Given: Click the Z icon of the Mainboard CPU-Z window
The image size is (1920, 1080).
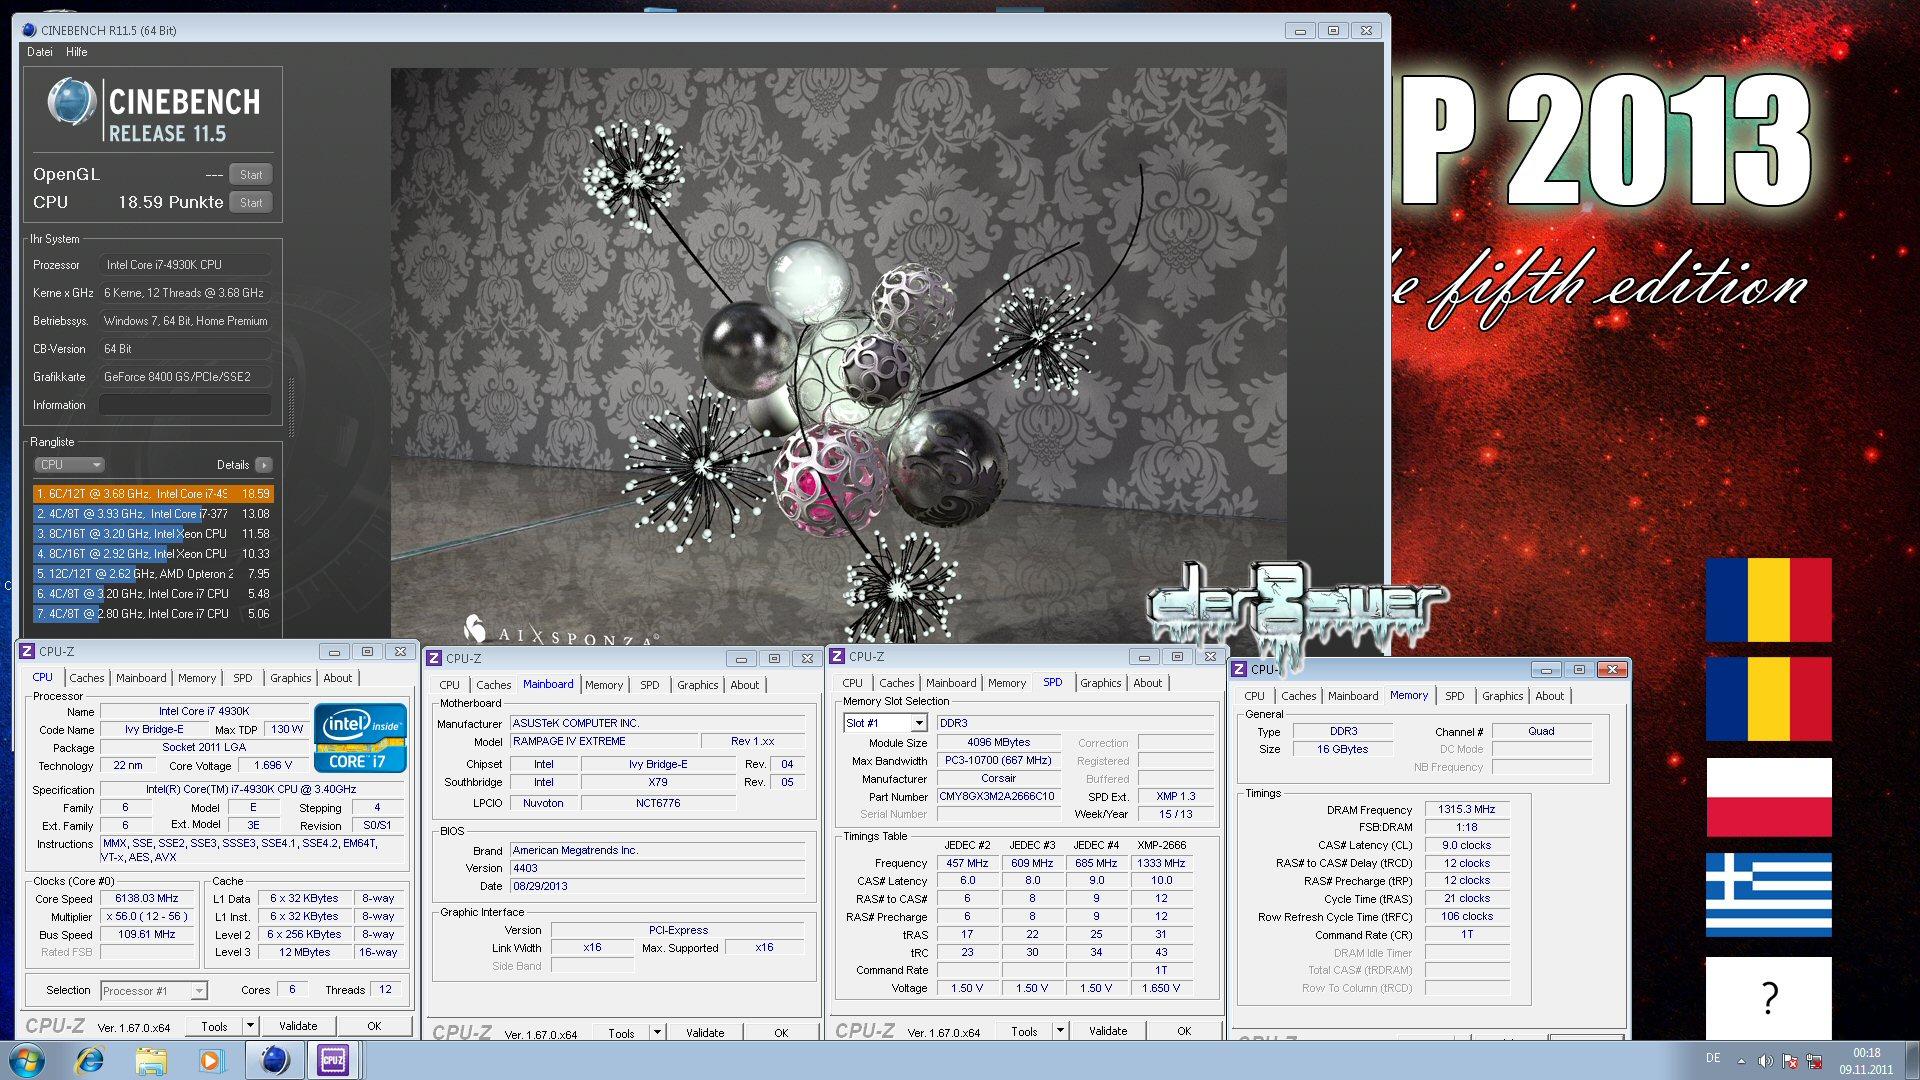Looking at the screenshot, I should tap(434, 658).
